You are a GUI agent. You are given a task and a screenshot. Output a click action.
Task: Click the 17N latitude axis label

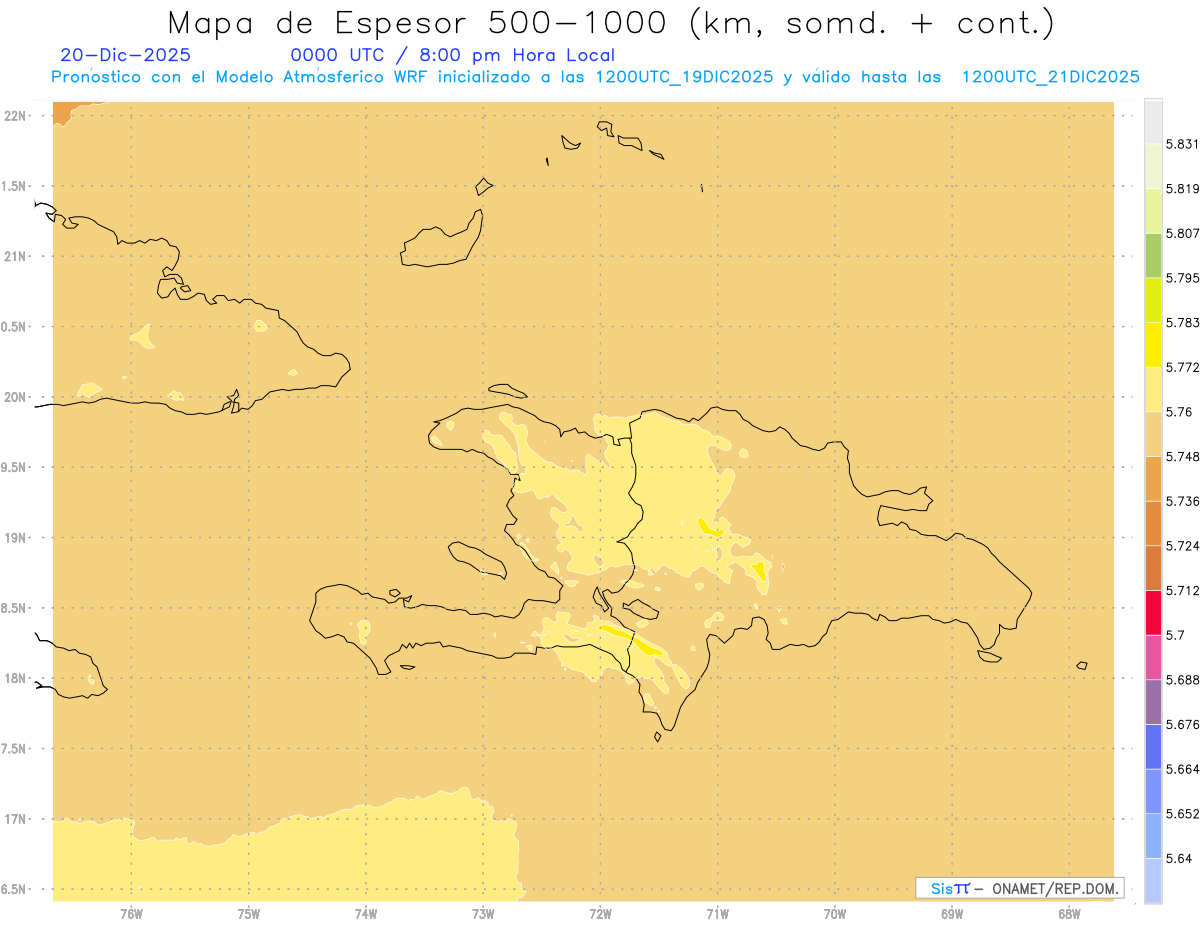[16, 819]
